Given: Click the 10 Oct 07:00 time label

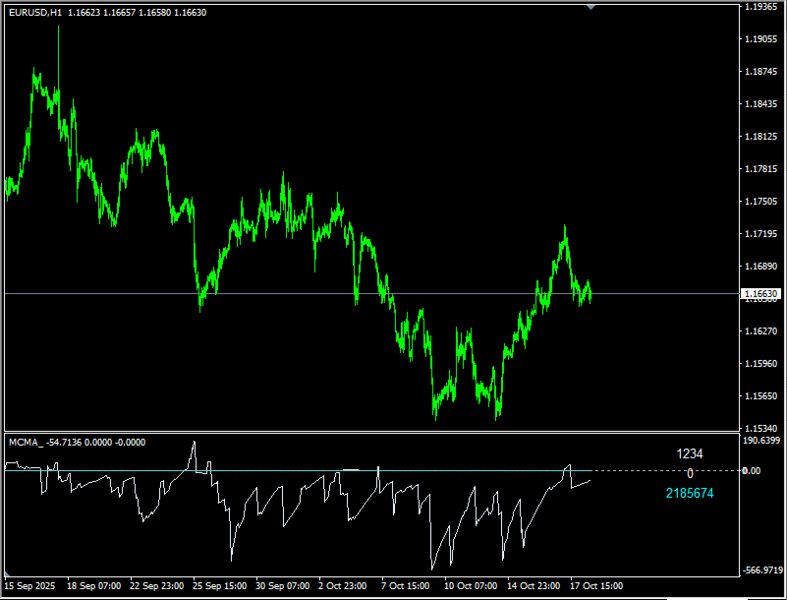Looking at the screenshot, I should [471, 586].
